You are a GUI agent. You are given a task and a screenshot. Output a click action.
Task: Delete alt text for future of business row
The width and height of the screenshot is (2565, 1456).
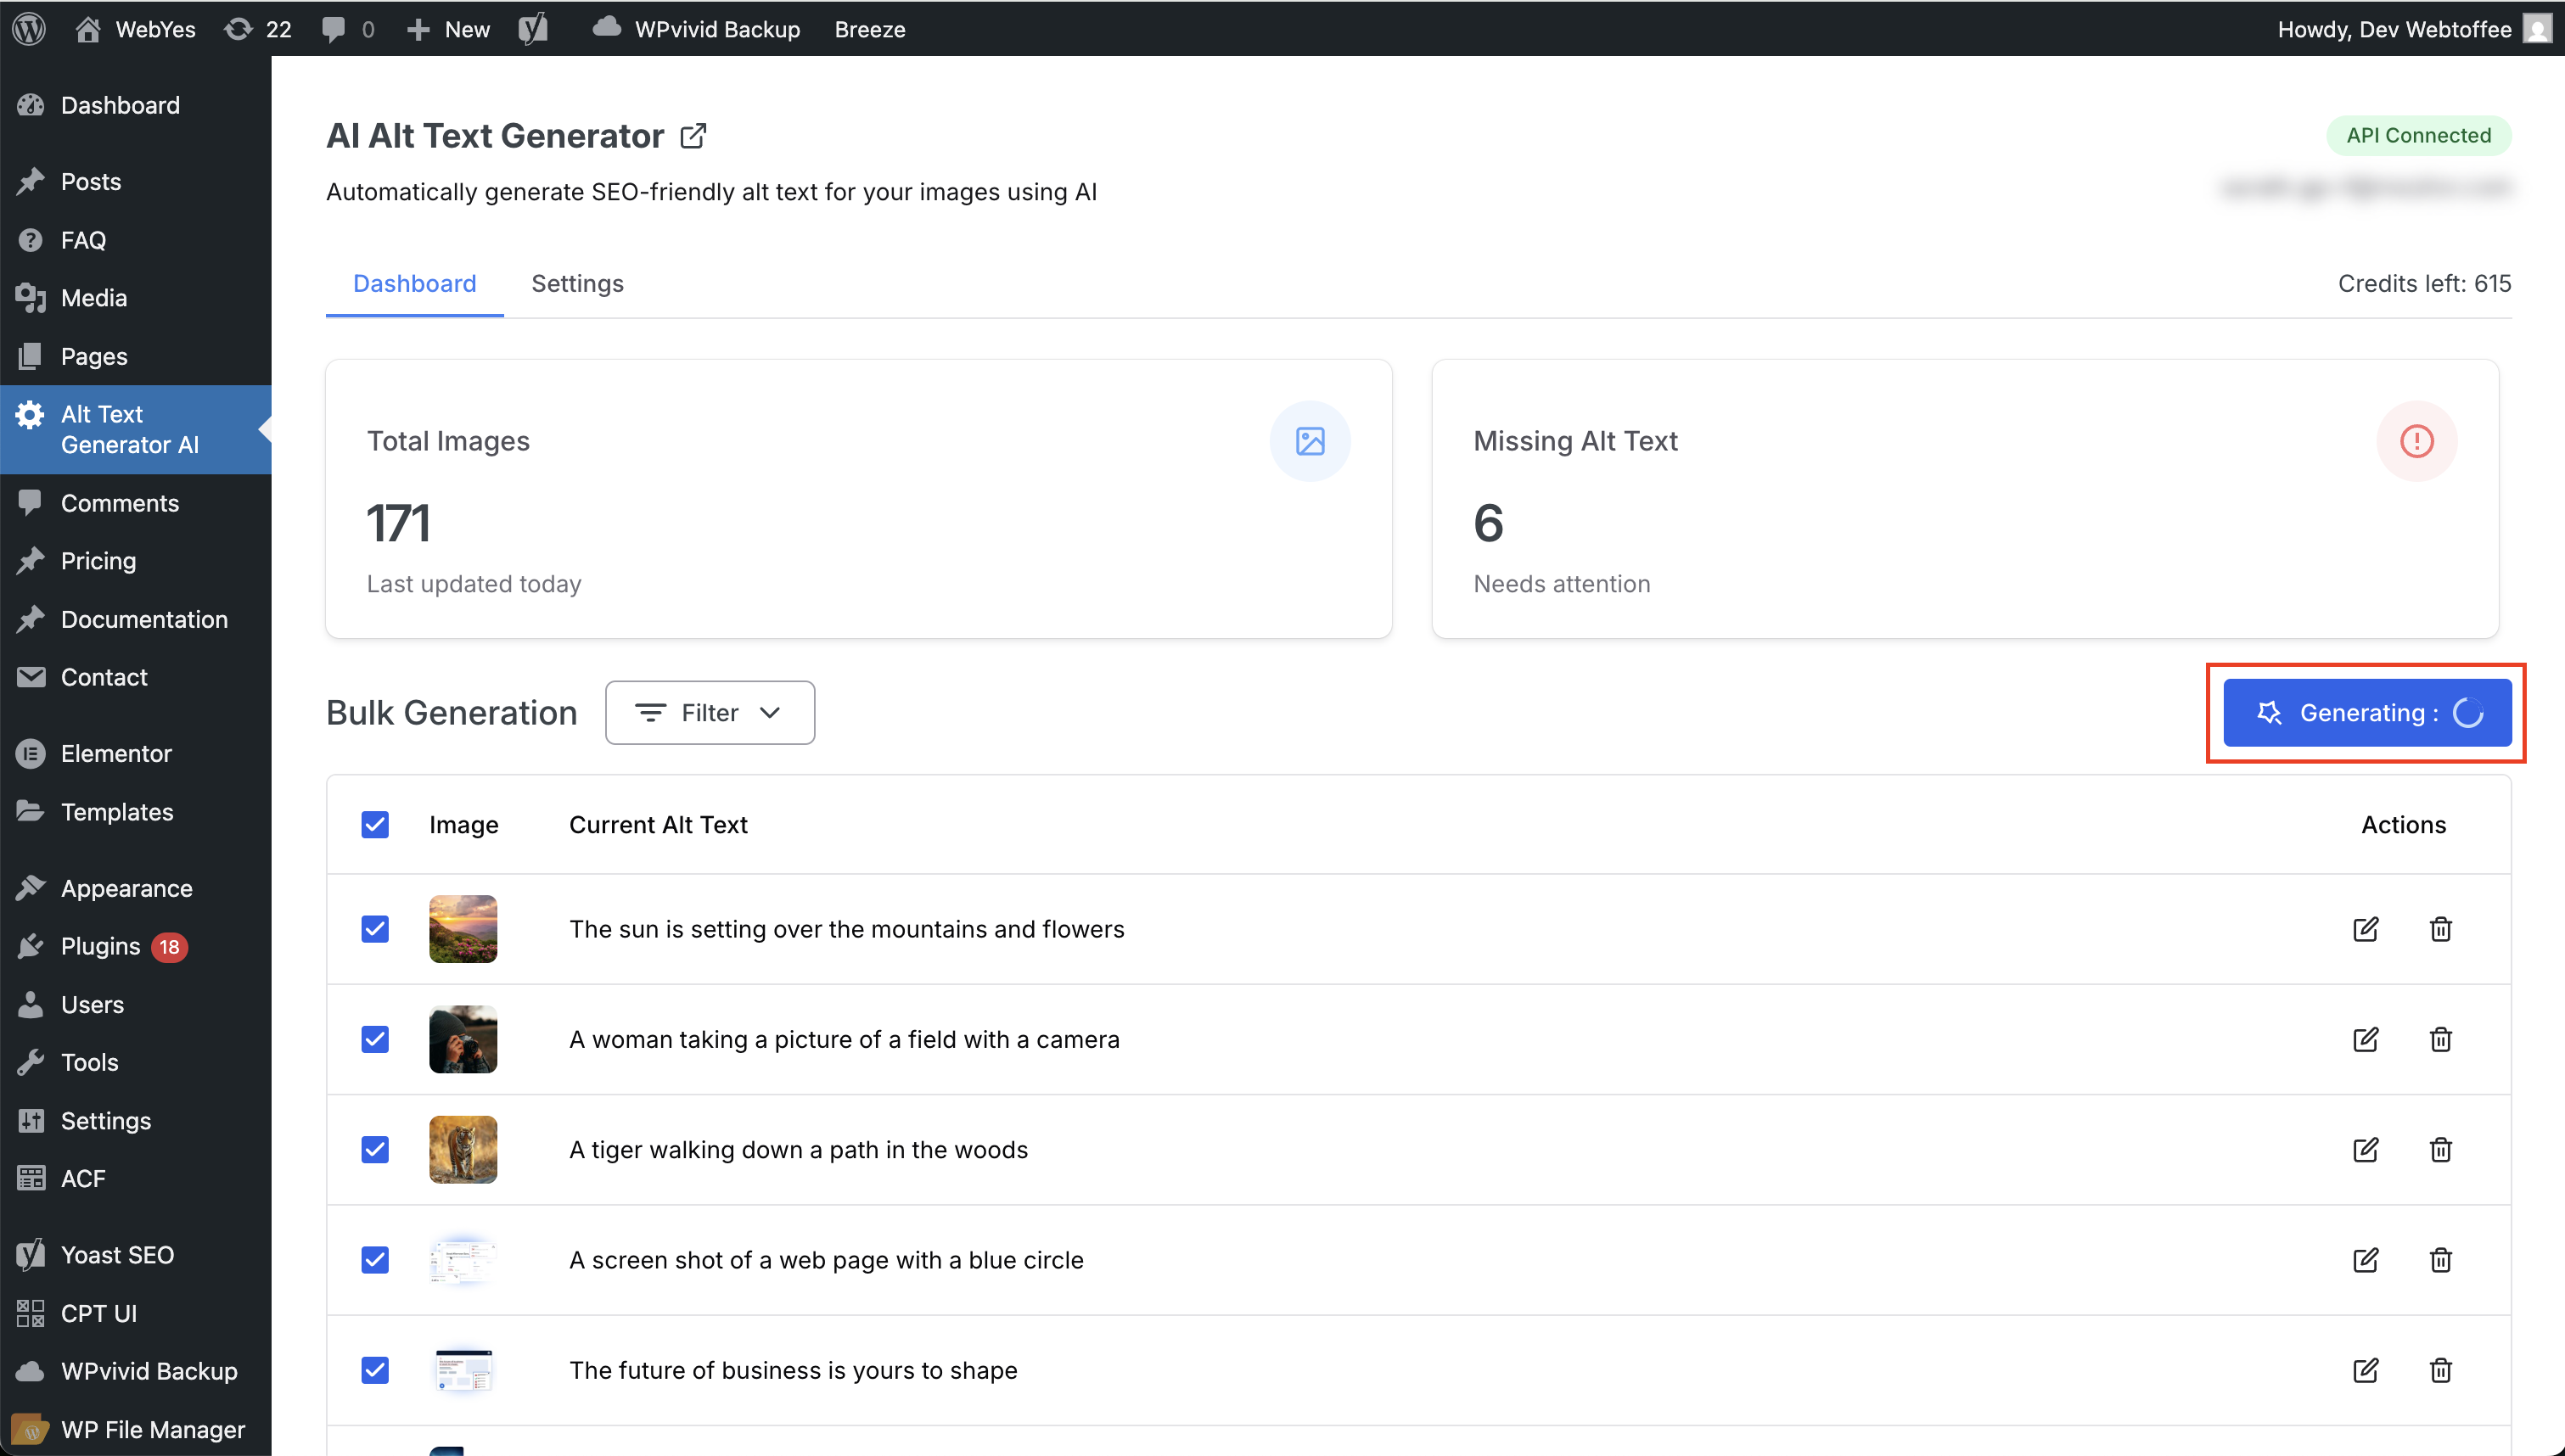tap(2441, 1370)
